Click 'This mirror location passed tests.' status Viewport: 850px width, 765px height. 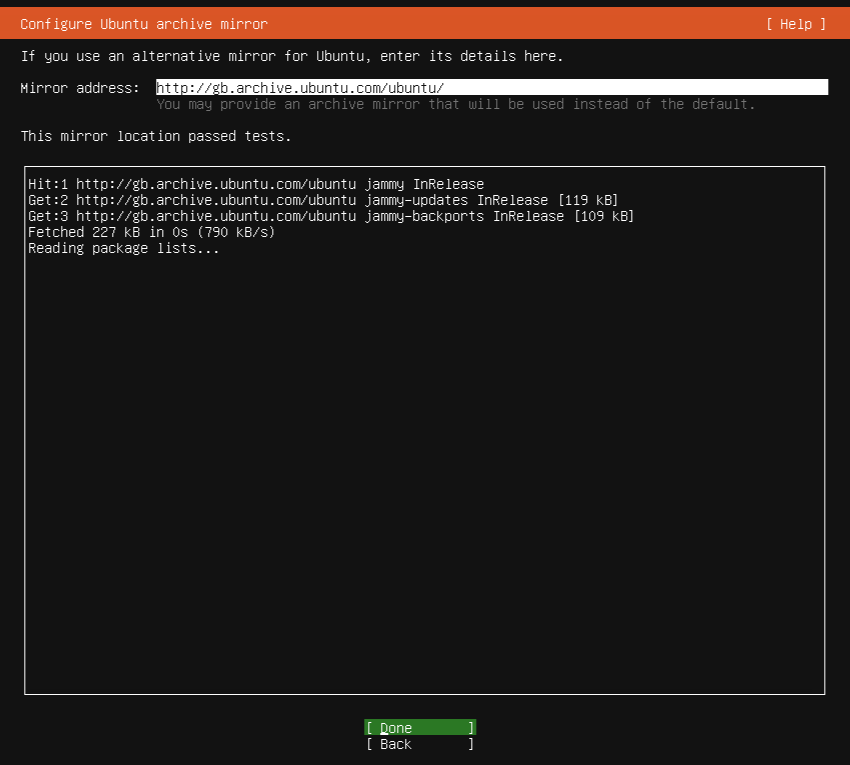coord(156,136)
